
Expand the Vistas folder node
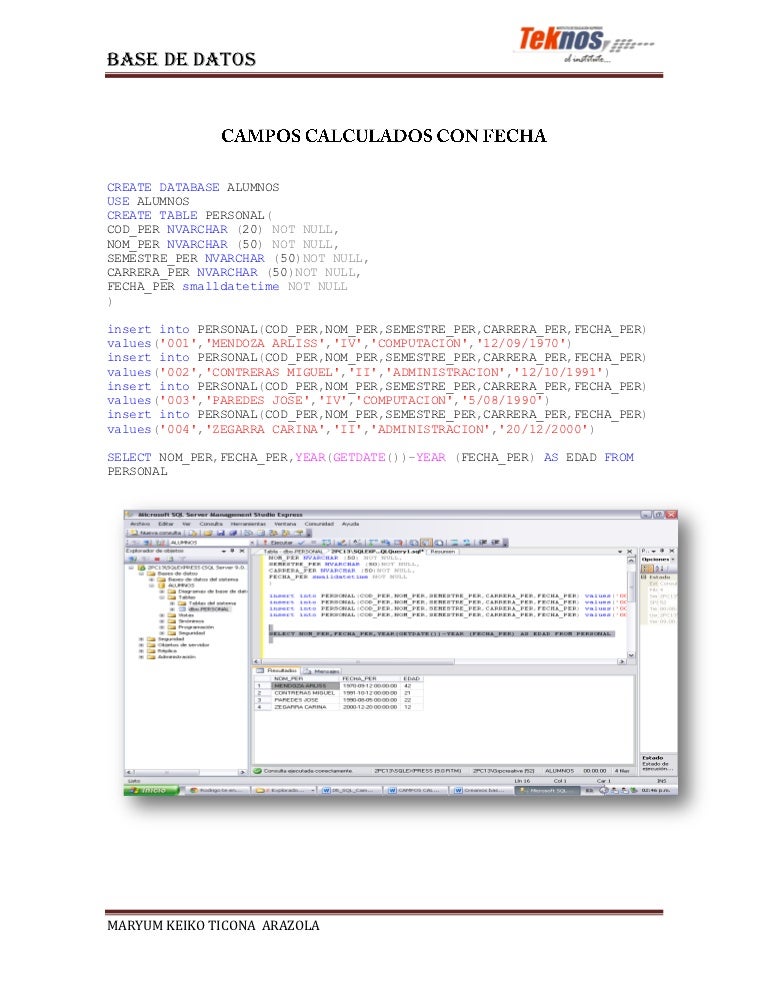click(161, 615)
